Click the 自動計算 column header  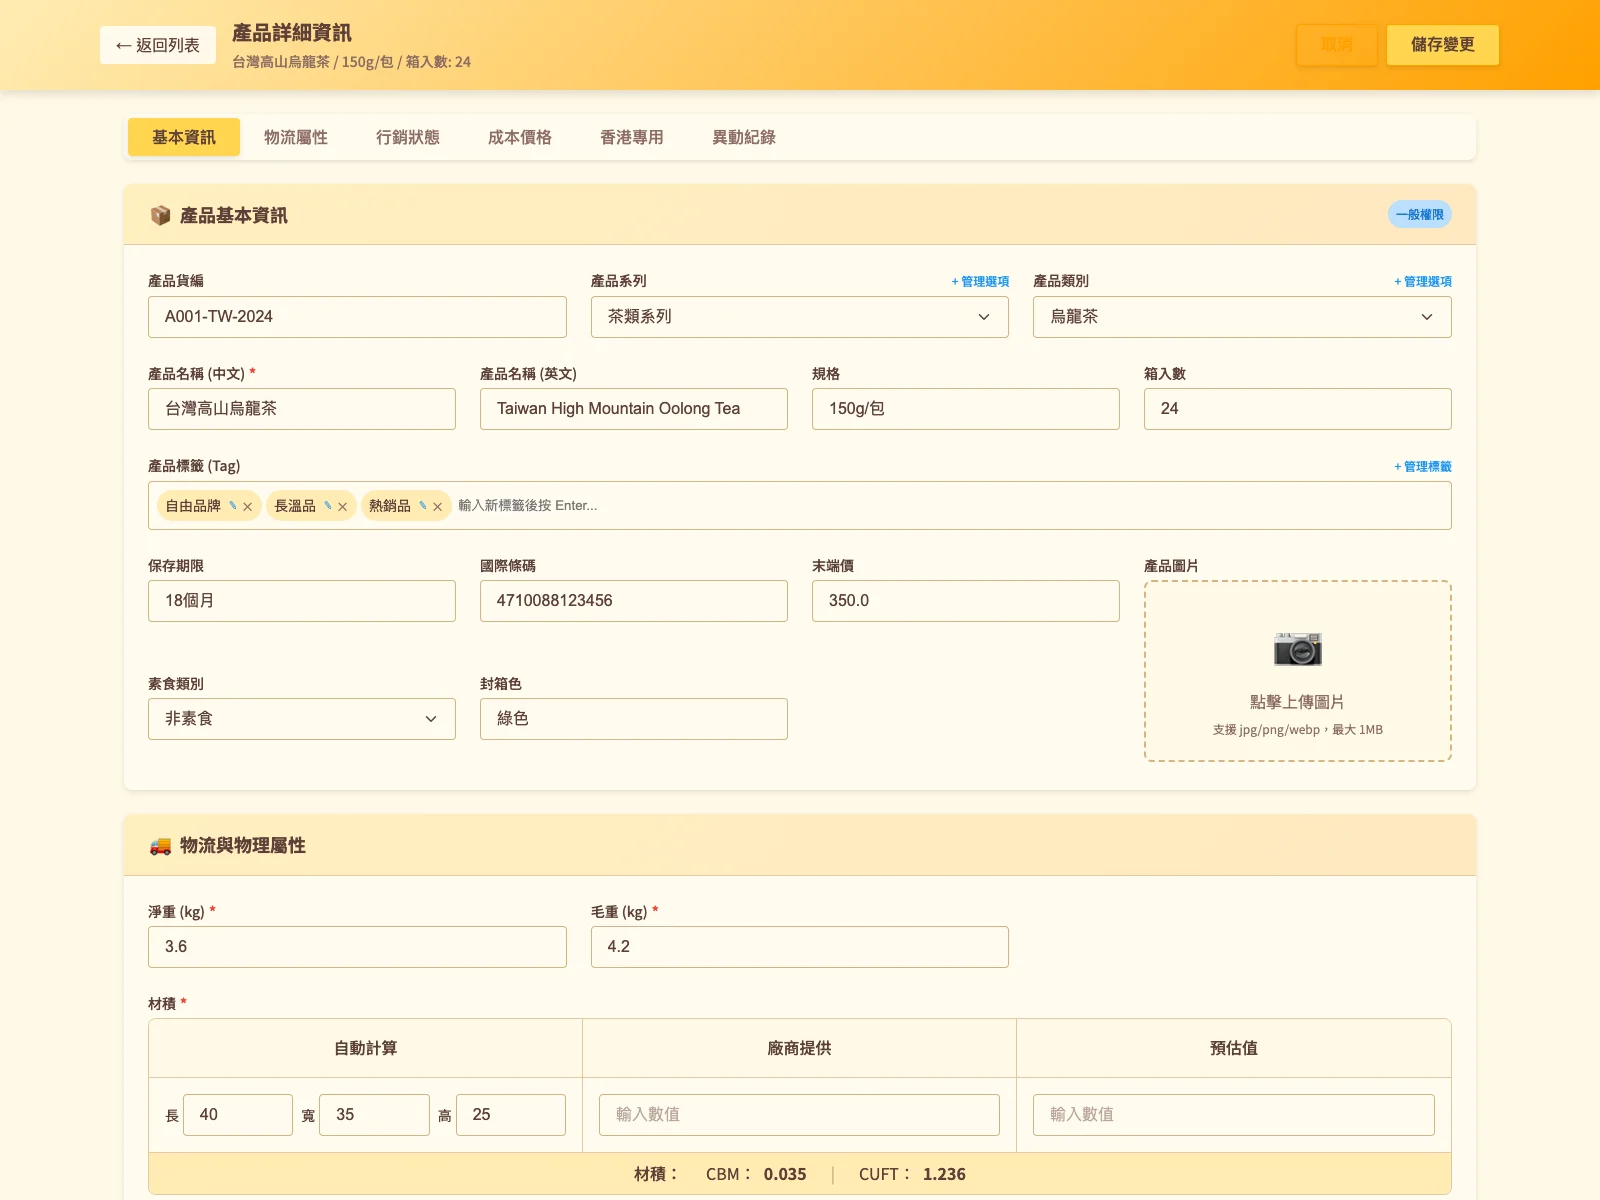pos(366,1048)
